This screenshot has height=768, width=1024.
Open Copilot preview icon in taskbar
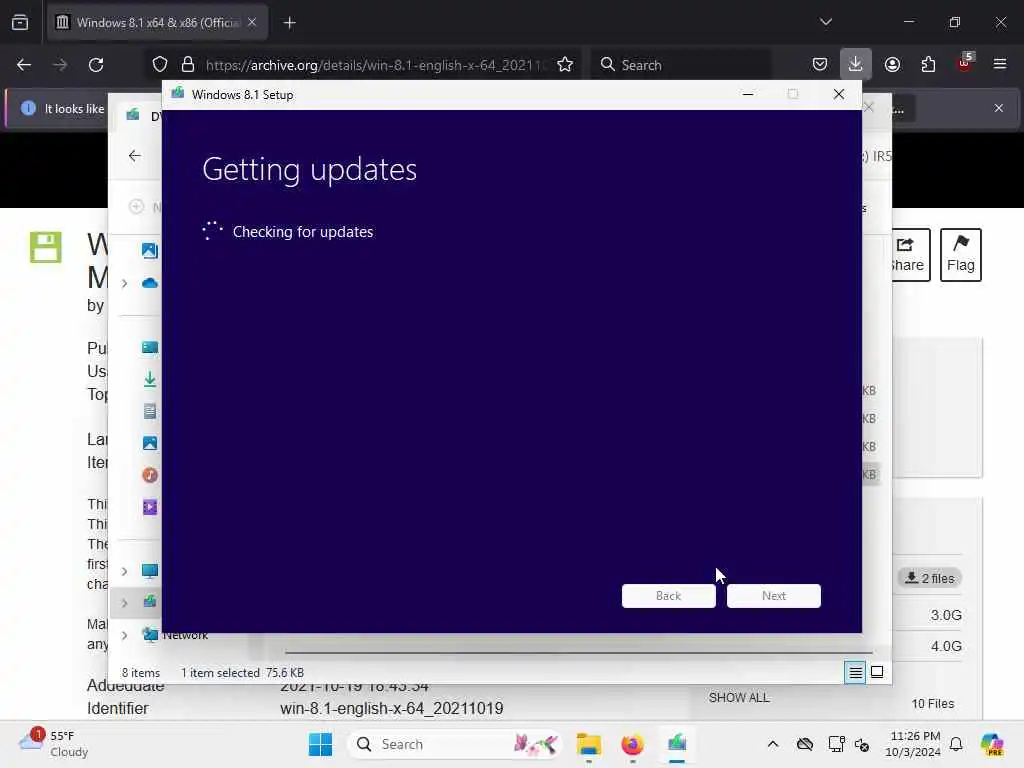(992, 744)
